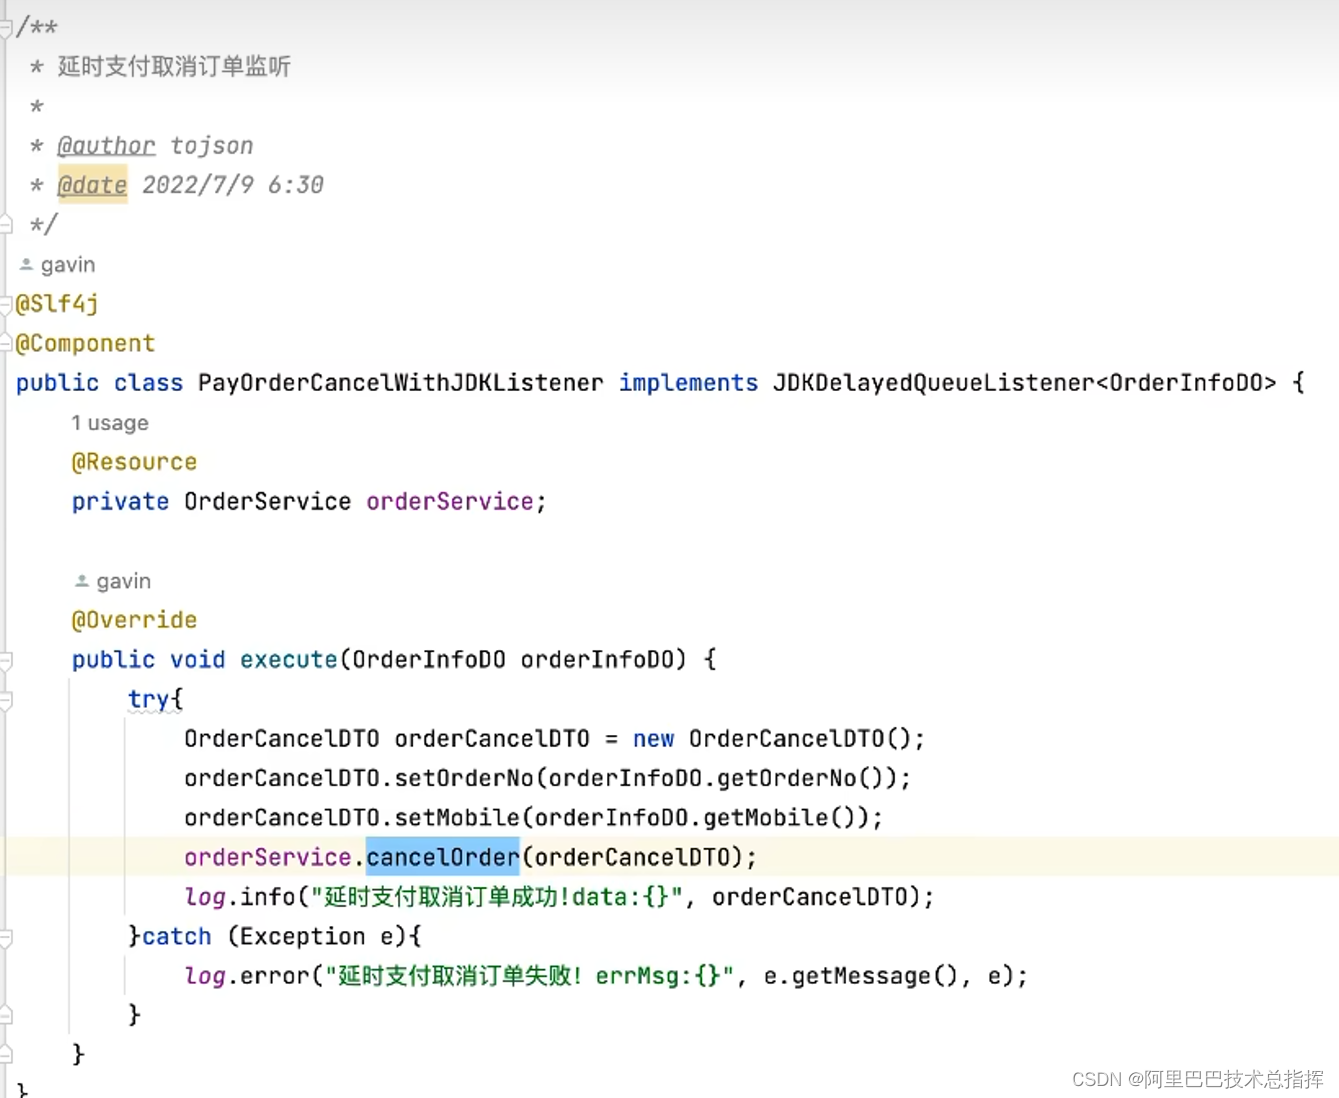Click the @Override annotation
This screenshot has height=1098, width=1339.
[x=134, y=620]
